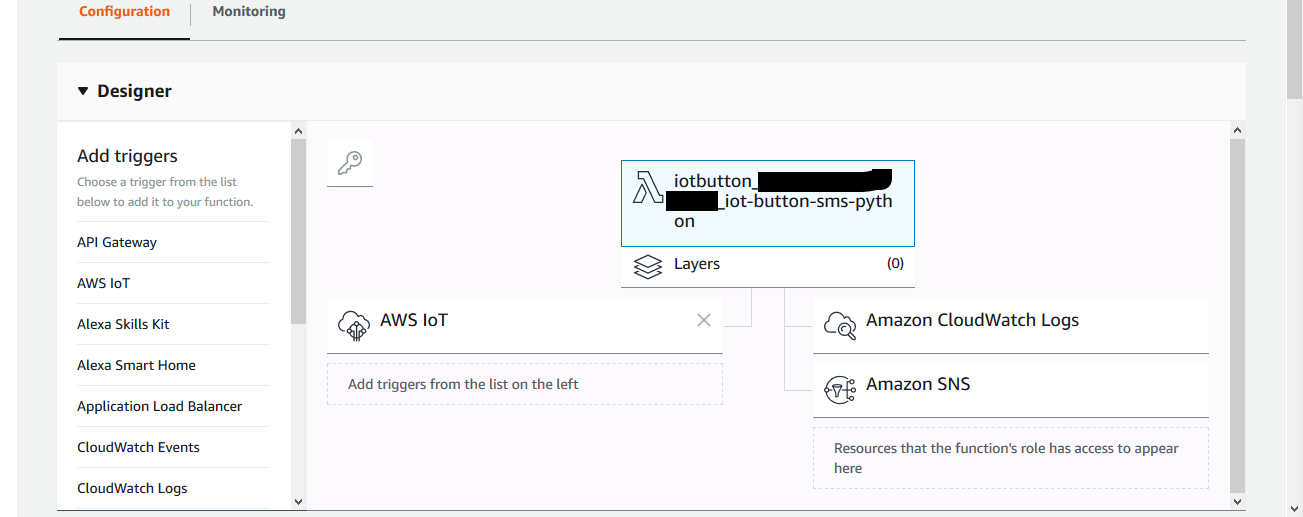Click the page vertical scrollbar thumb
This screenshot has height=517, width=1303.
(1295, 50)
